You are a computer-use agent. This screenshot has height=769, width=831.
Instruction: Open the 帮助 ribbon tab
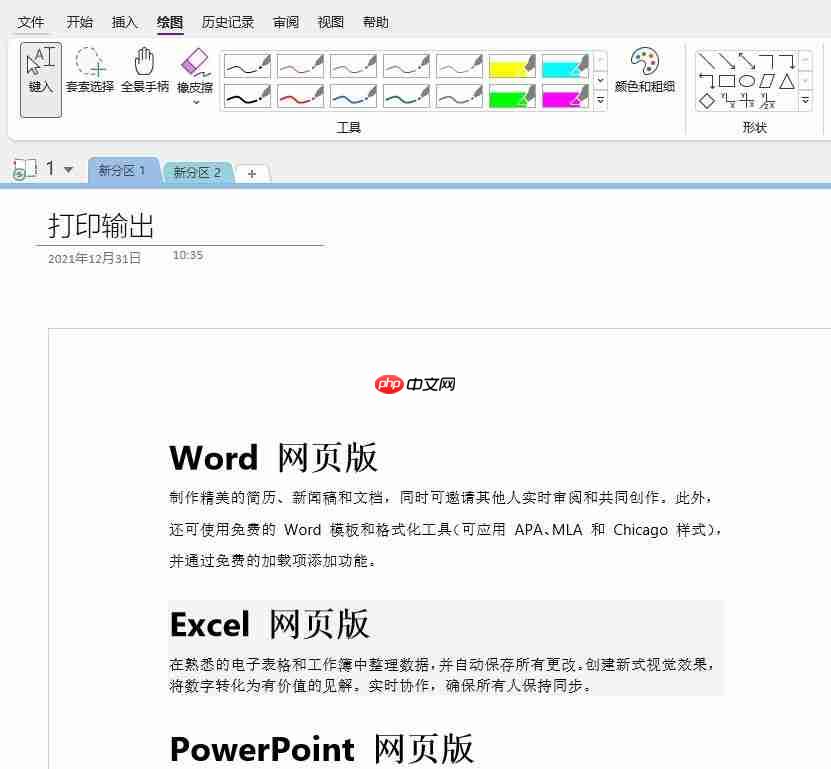coord(376,22)
